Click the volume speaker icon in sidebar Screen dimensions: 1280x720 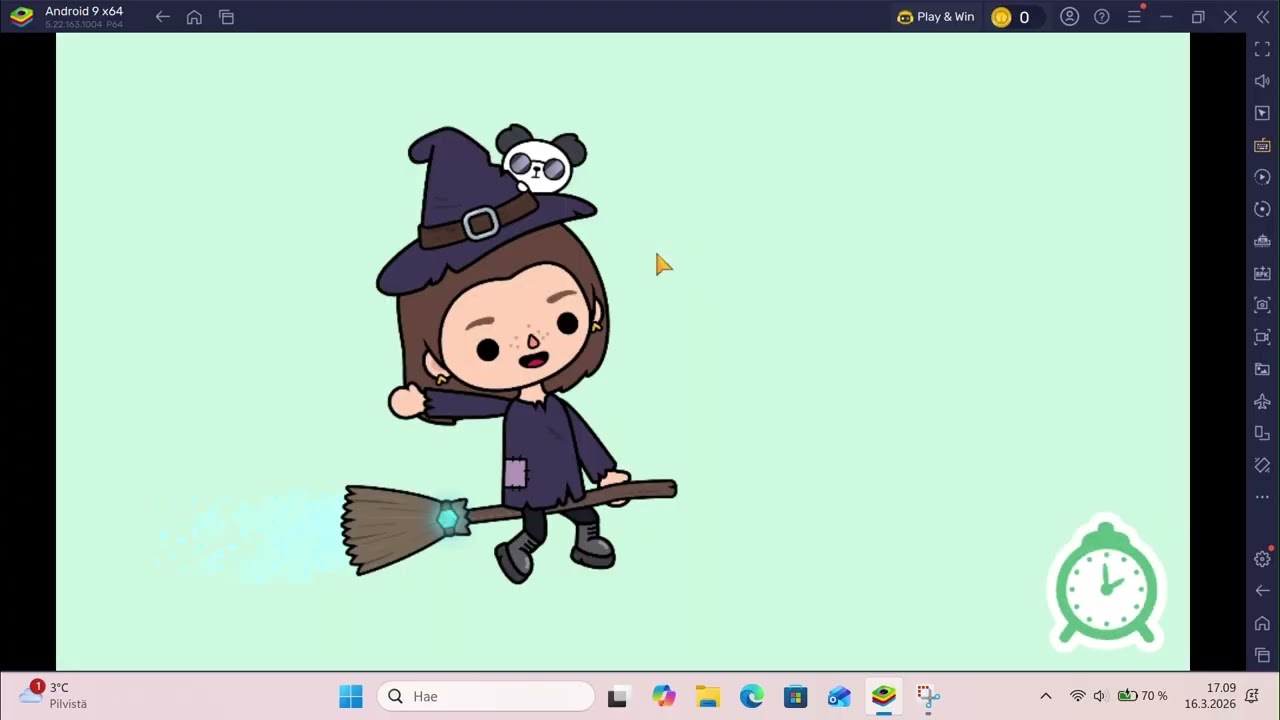(x=1262, y=81)
